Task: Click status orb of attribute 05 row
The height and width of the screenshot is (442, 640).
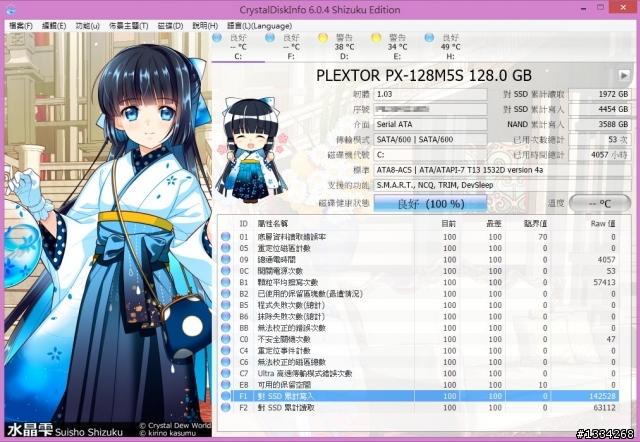Action: [x=225, y=248]
